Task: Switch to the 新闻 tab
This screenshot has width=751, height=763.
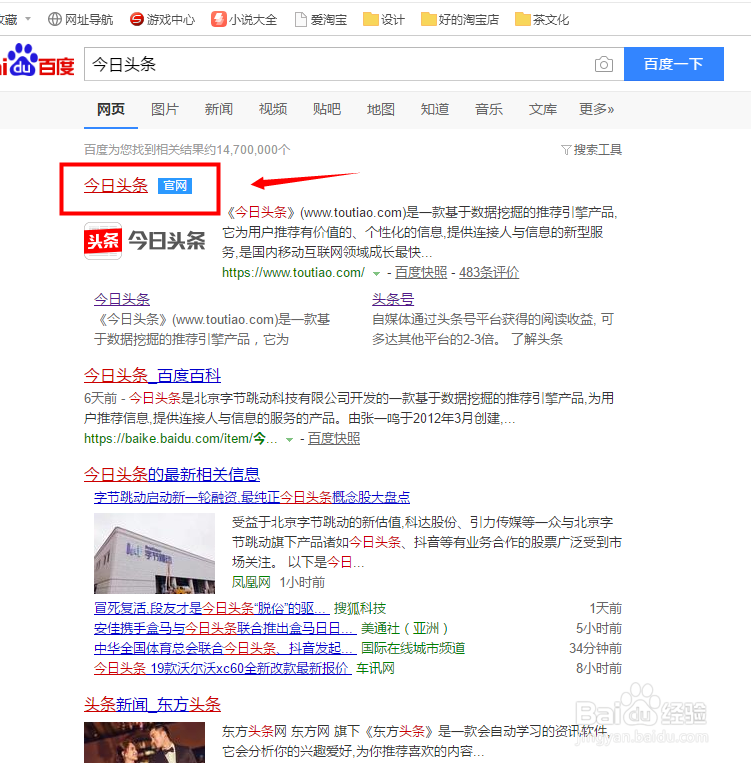Action: coord(219,109)
